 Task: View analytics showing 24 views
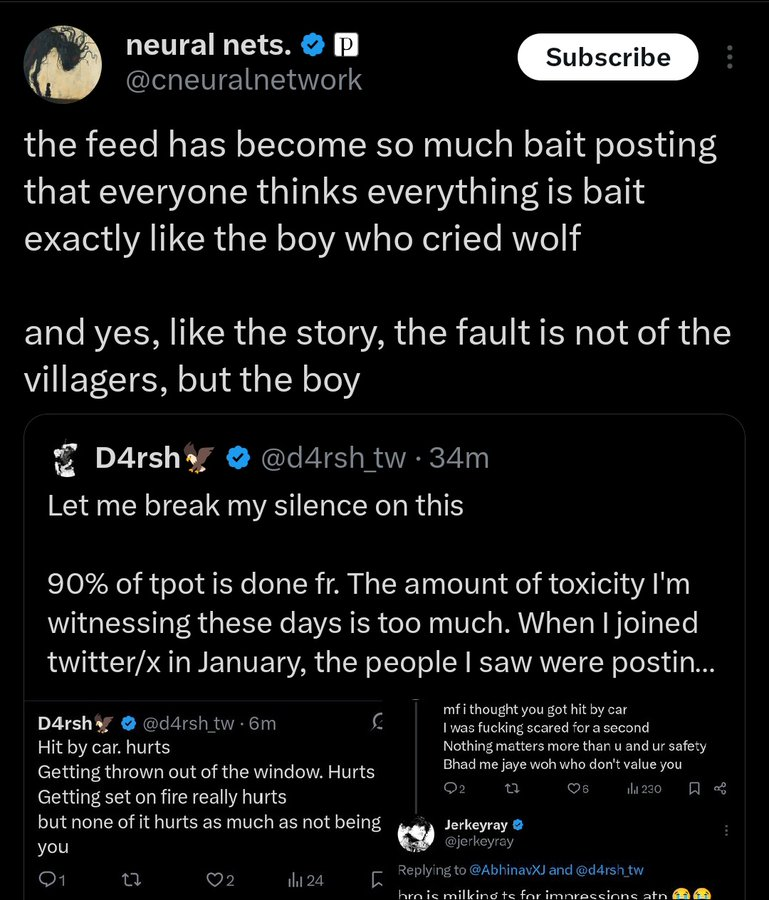306,879
